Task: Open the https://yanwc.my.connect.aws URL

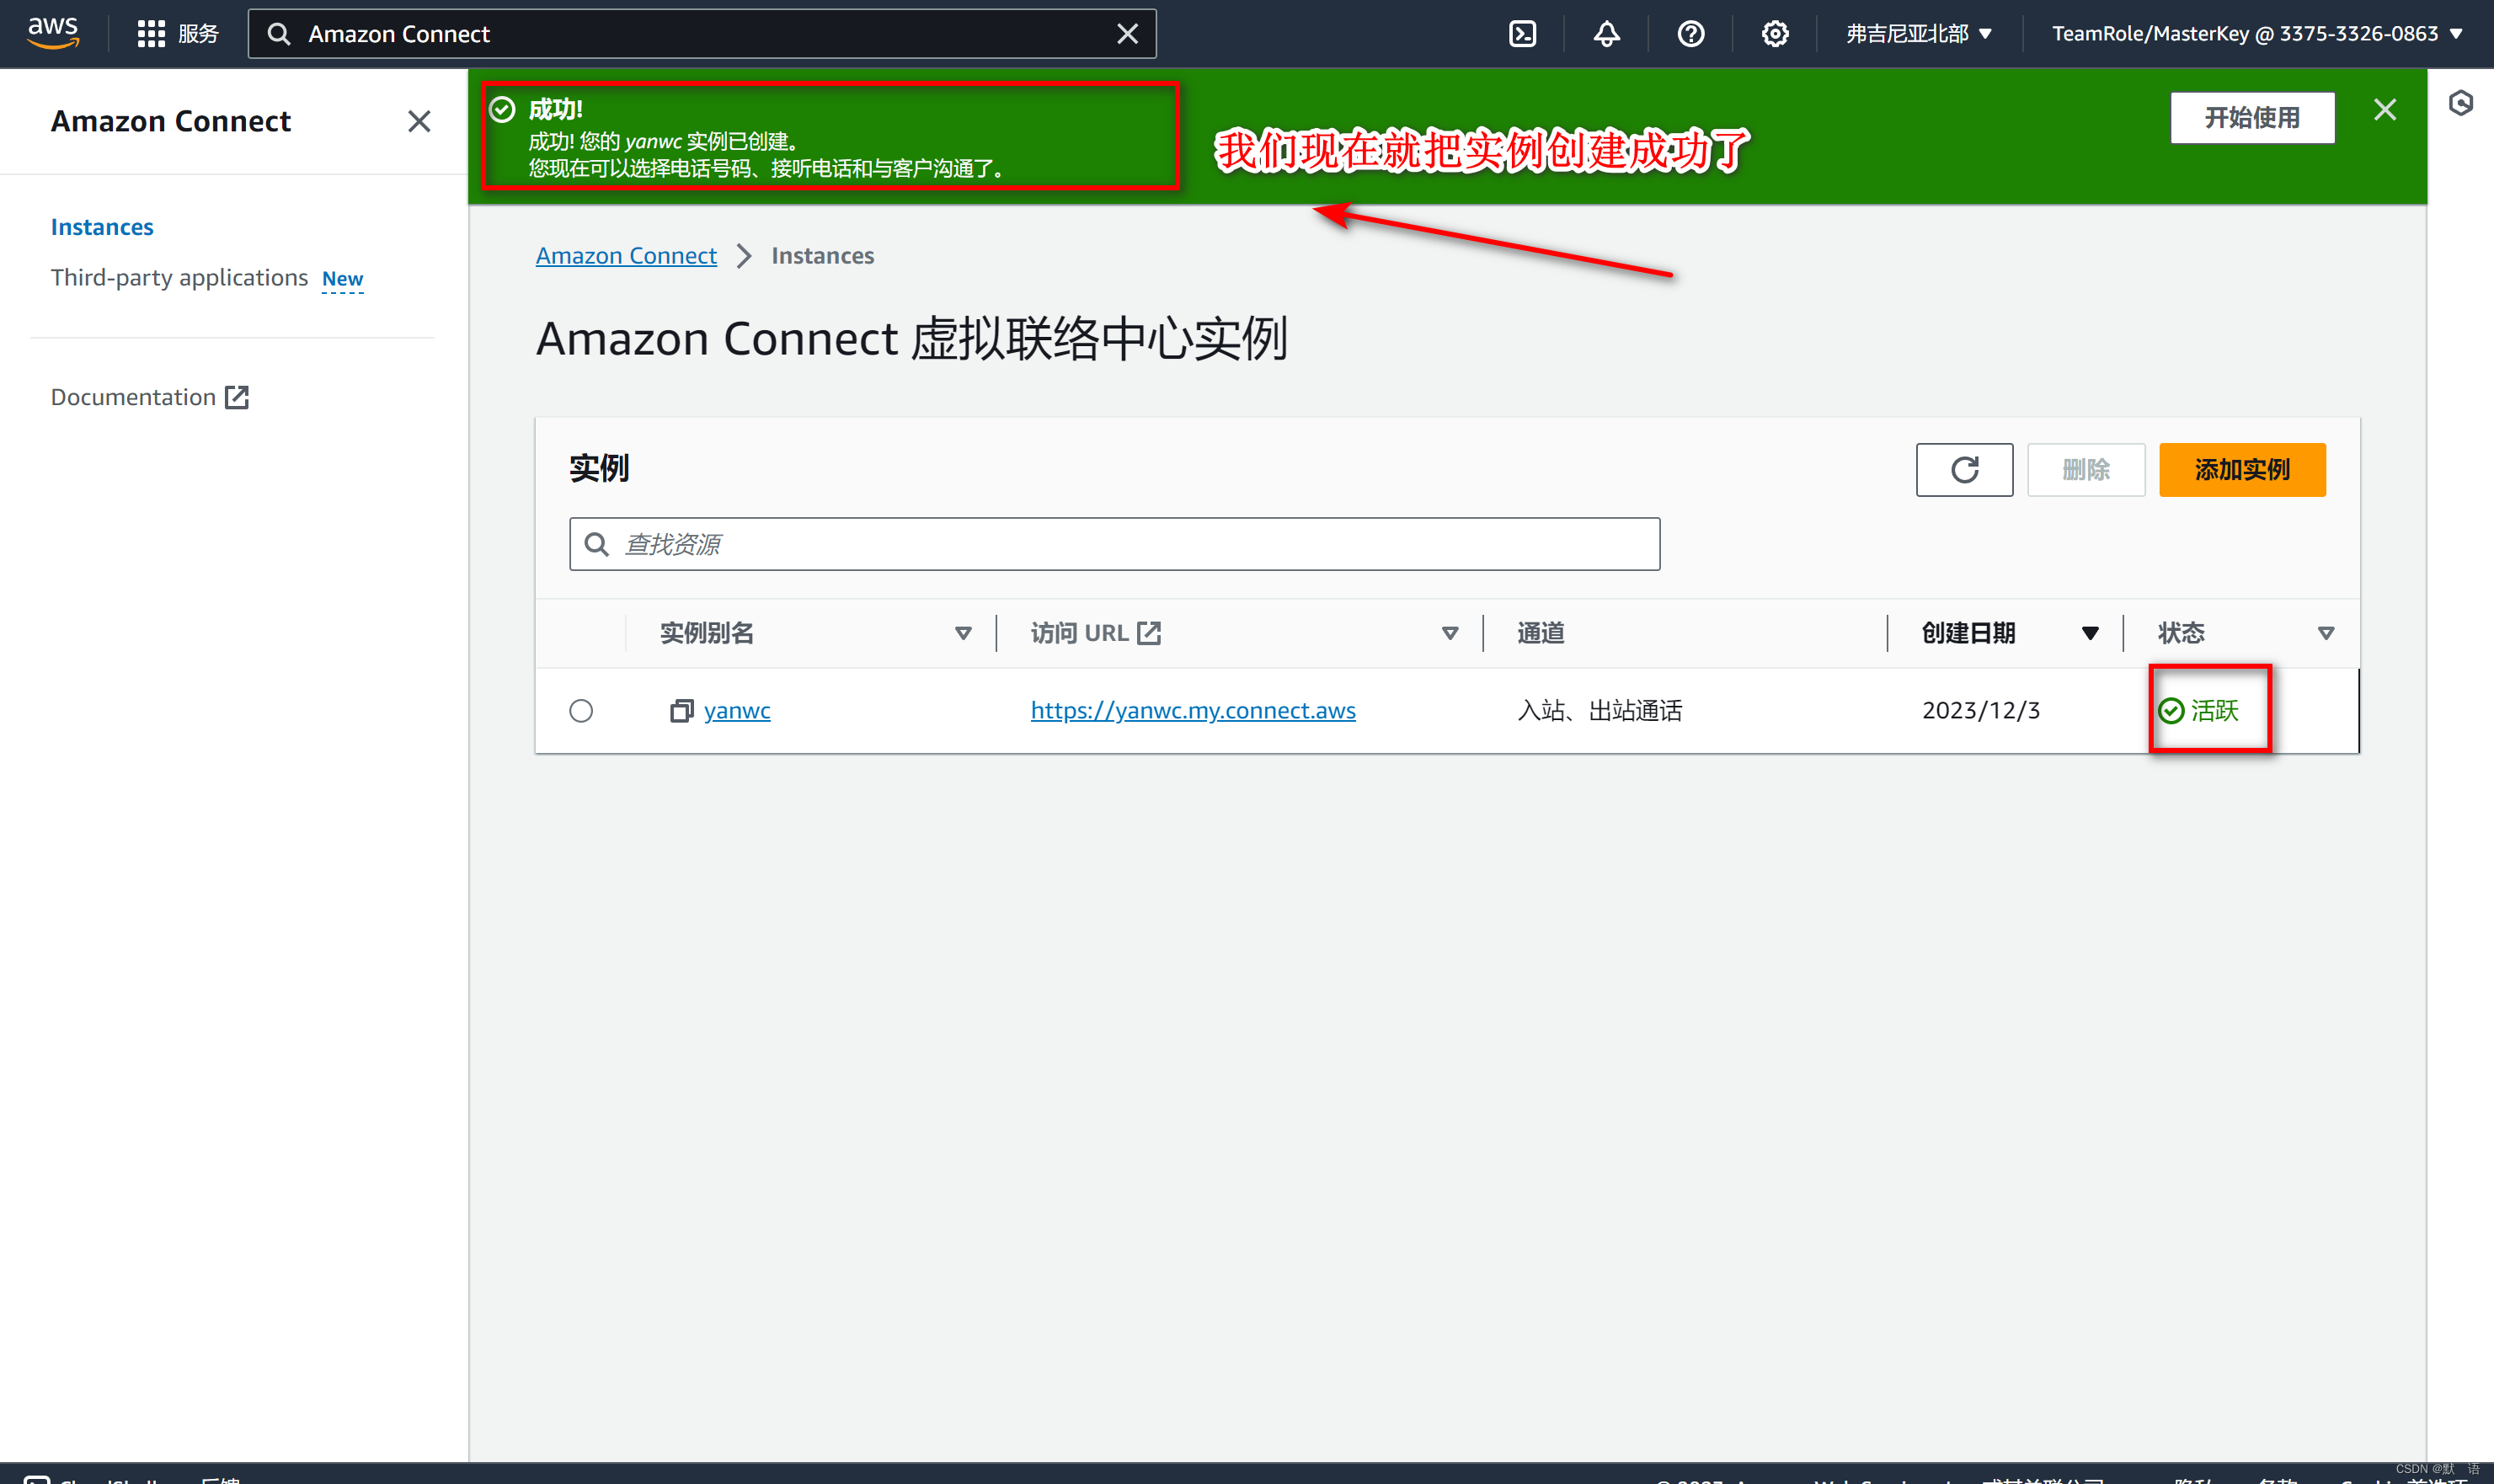Action: [x=1193, y=711]
